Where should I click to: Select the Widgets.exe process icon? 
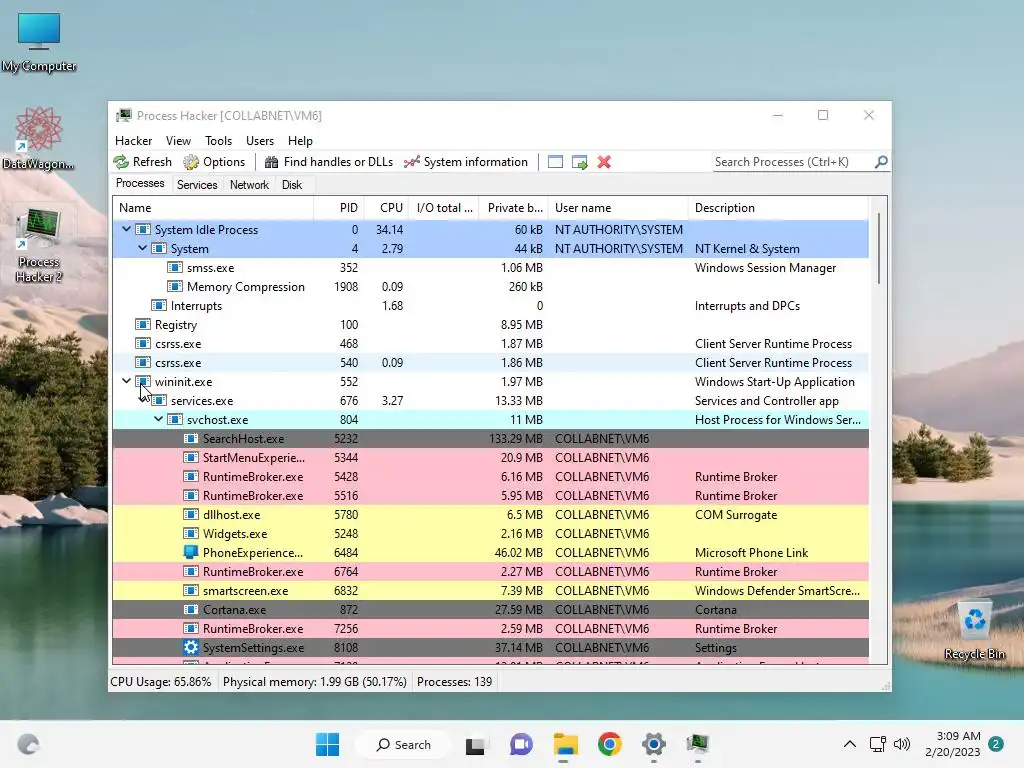[191, 533]
